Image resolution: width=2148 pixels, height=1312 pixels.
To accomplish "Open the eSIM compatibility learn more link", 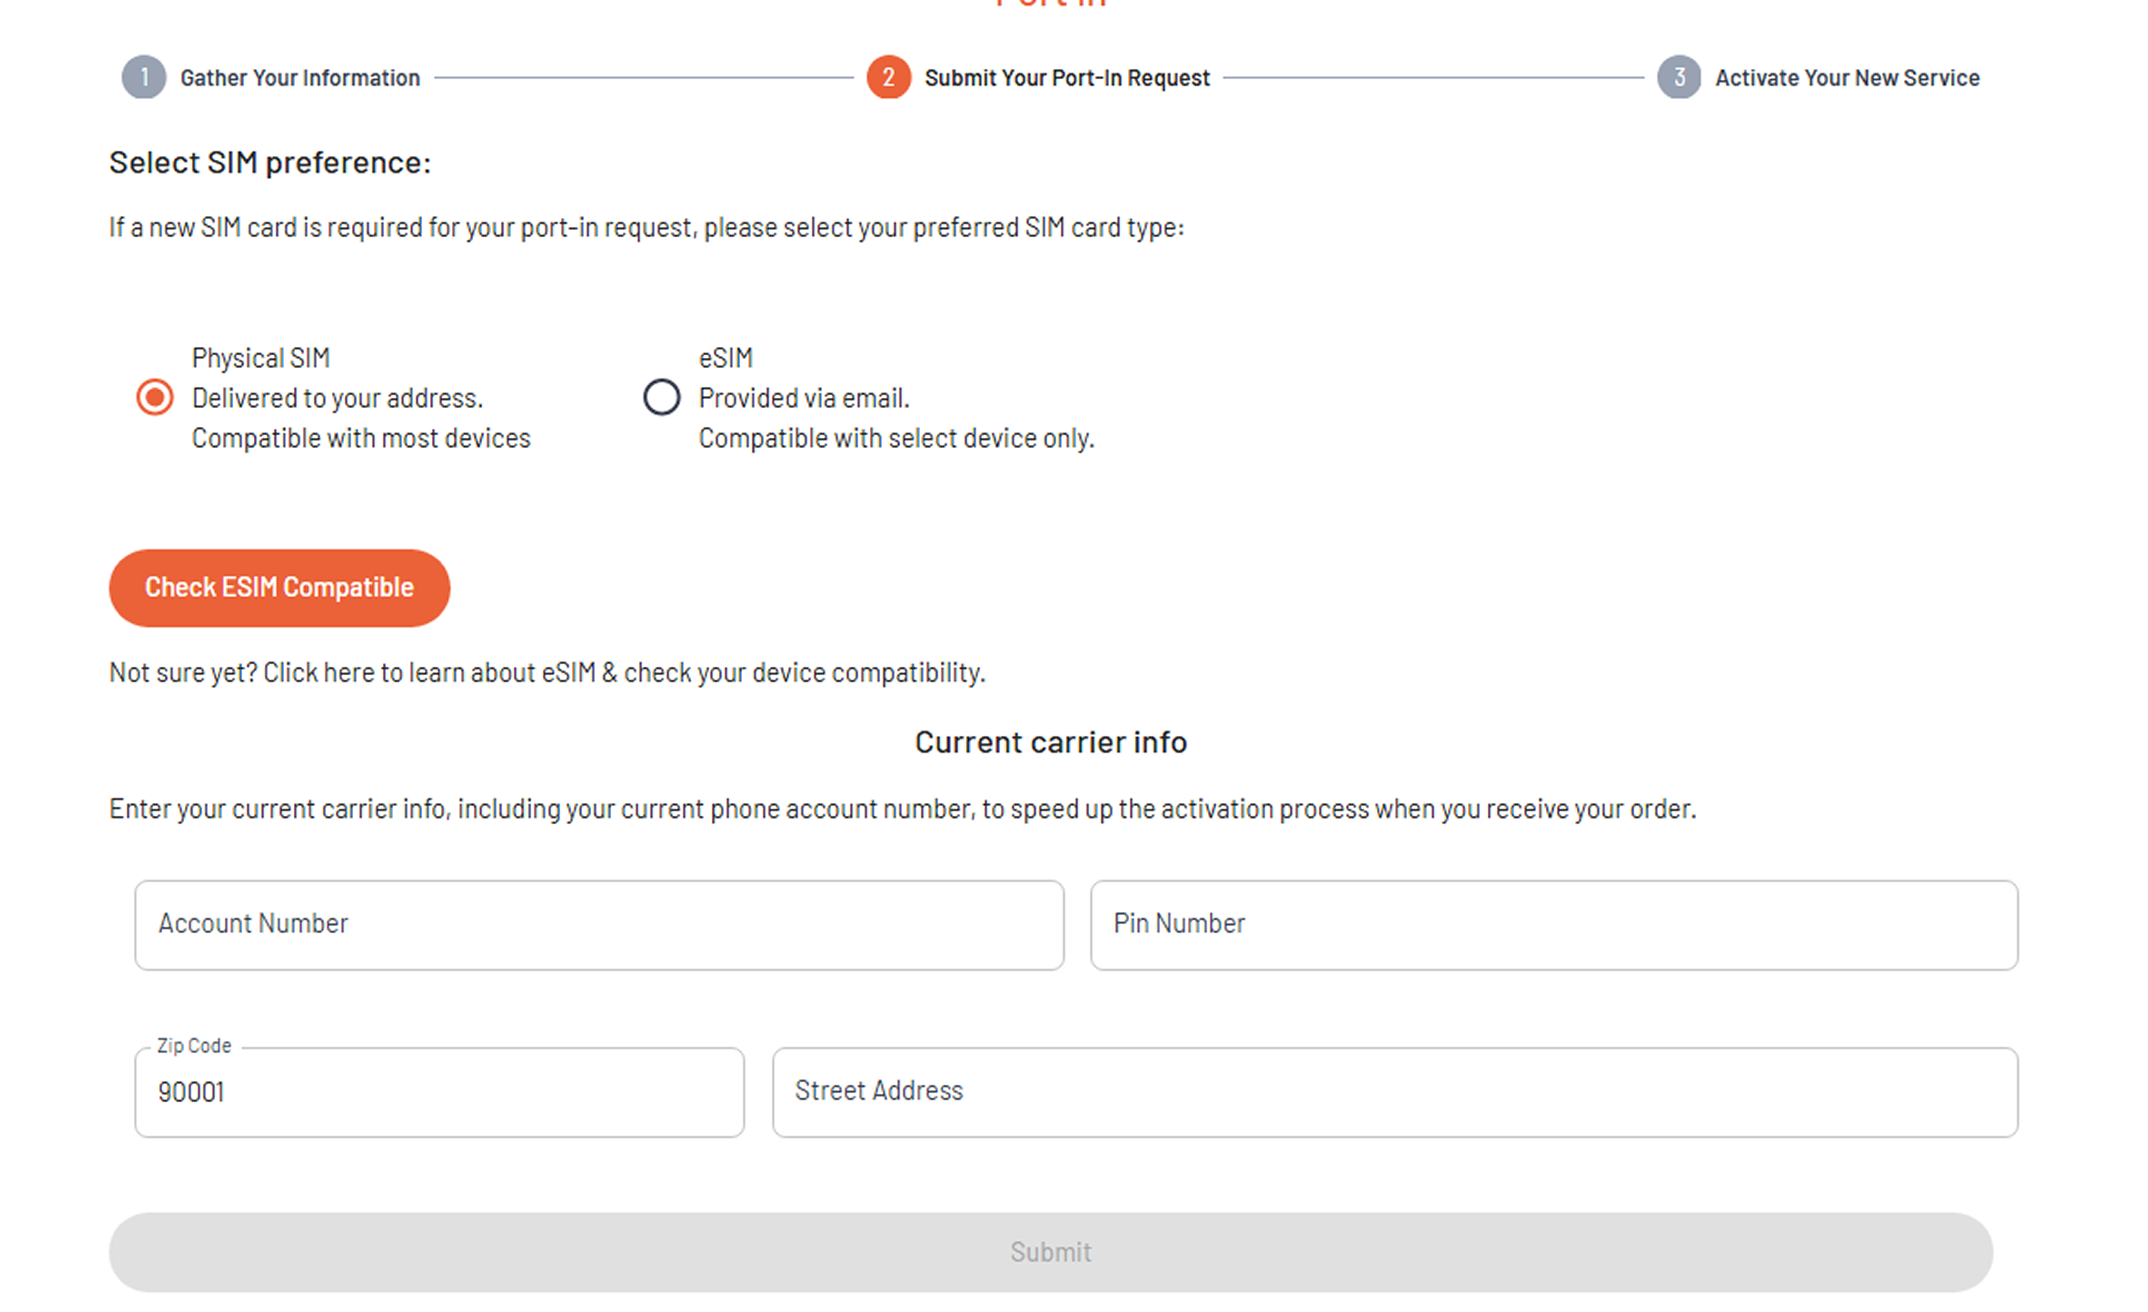I will pyautogui.click(x=546, y=672).
